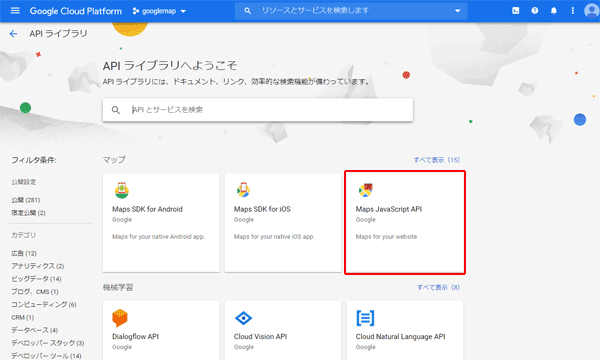Go back using the arrow beside API ライブラリ
Image resolution: width=600 pixels, height=360 pixels.
pos(13,34)
